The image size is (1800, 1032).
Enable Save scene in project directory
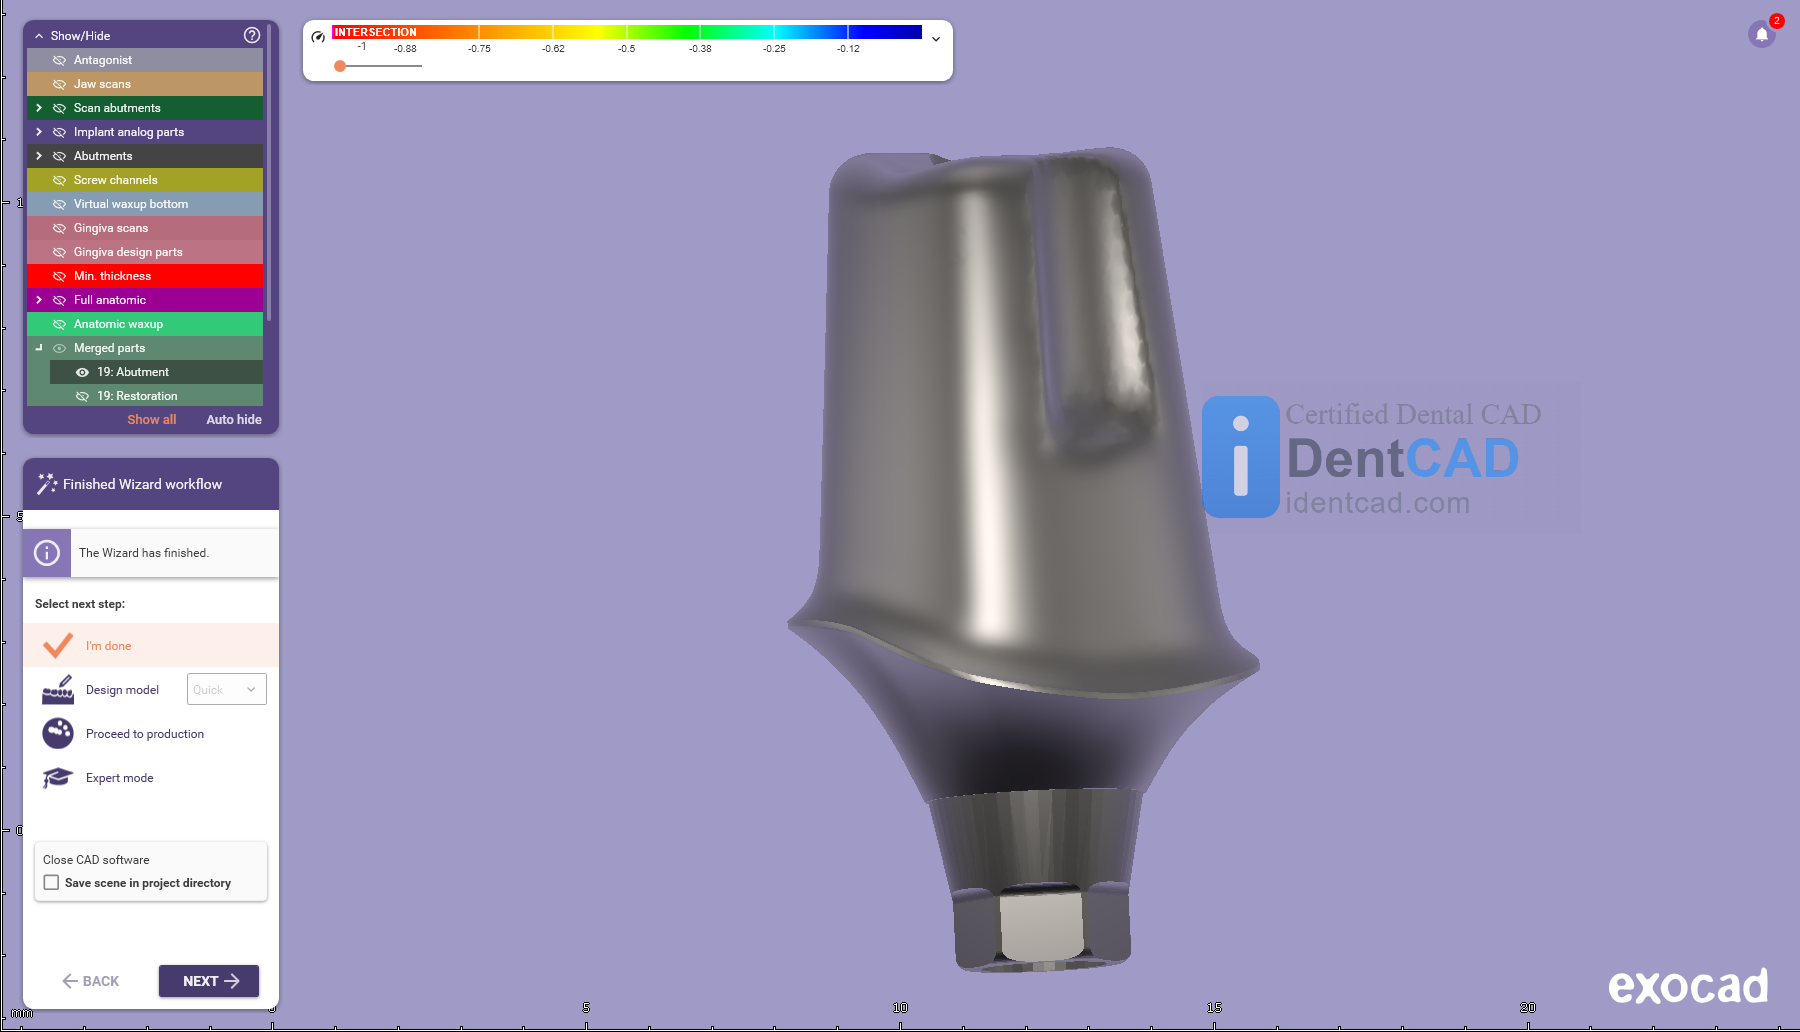click(52, 883)
